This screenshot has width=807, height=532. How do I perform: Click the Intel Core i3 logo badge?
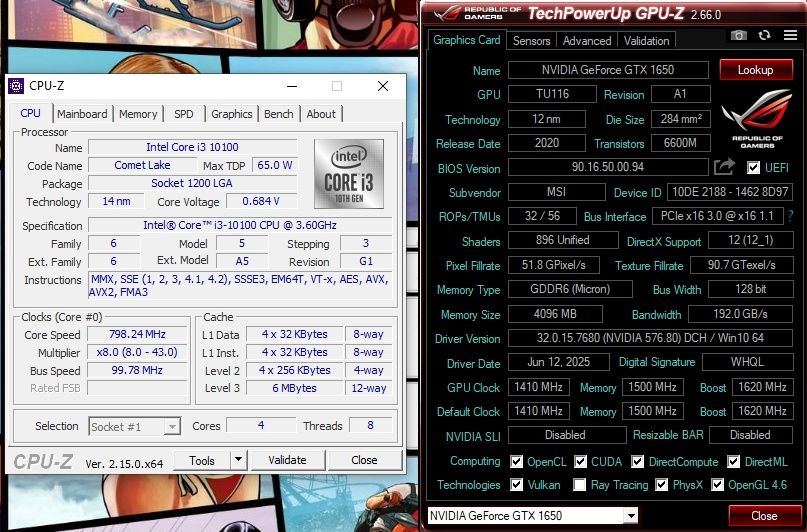click(x=349, y=173)
